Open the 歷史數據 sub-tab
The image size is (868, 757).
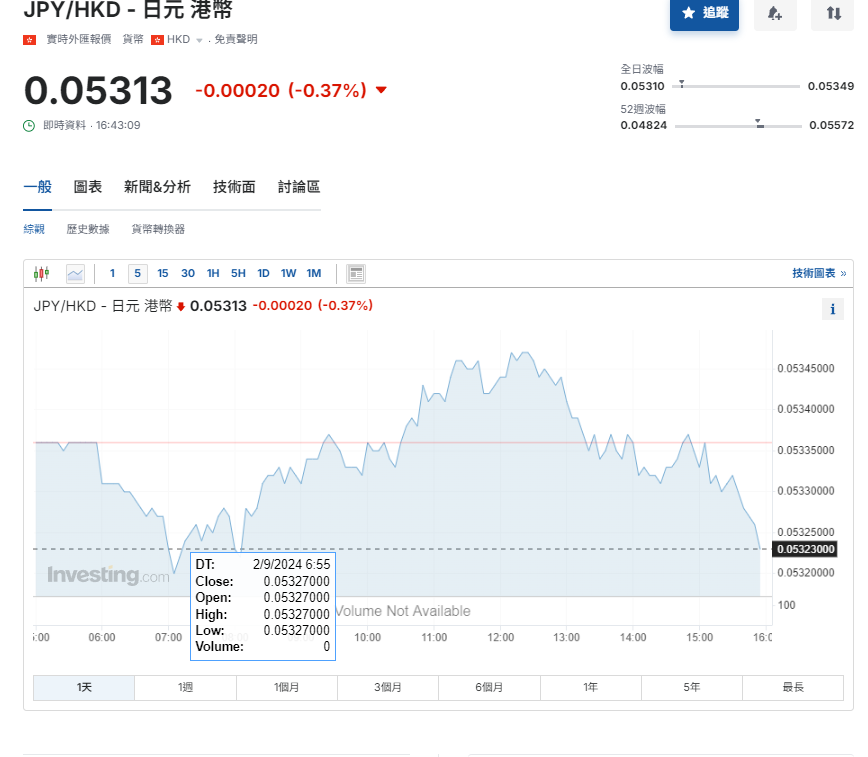pos(88,229)
